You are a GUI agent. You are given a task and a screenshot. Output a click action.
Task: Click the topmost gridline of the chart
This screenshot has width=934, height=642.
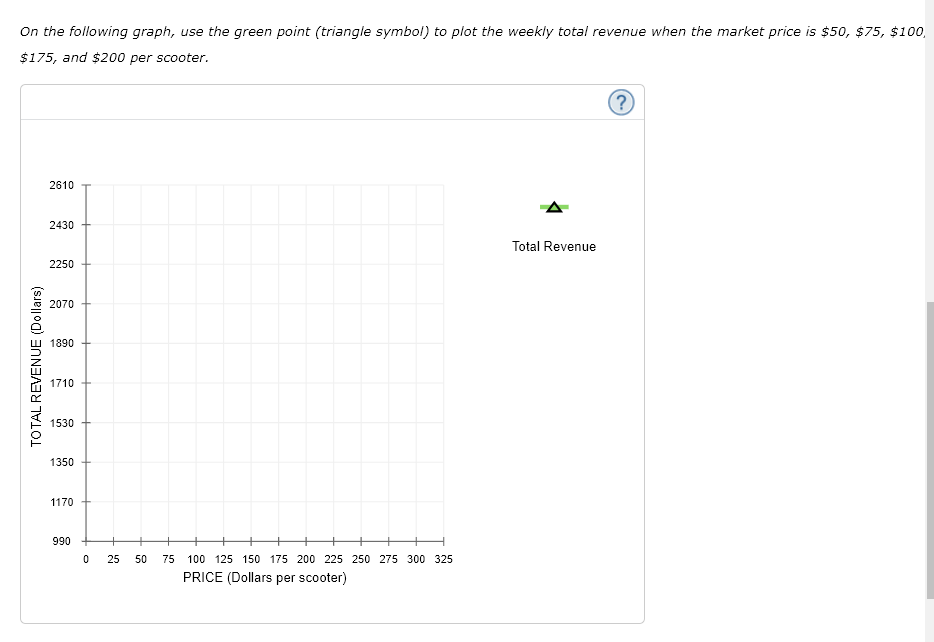point(265,184)
